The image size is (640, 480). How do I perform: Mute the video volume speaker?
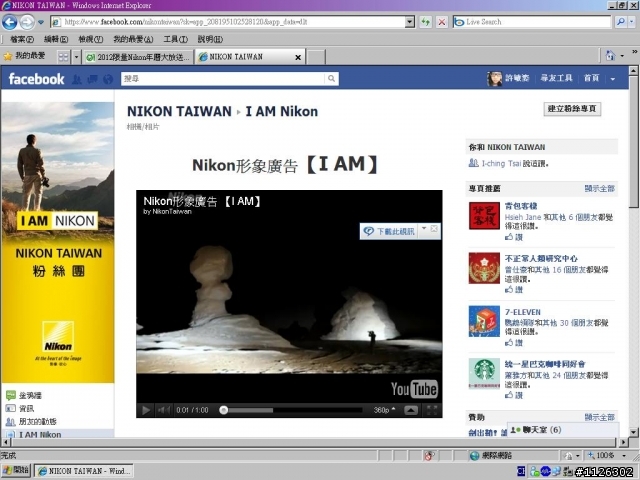tap(164, 410)
